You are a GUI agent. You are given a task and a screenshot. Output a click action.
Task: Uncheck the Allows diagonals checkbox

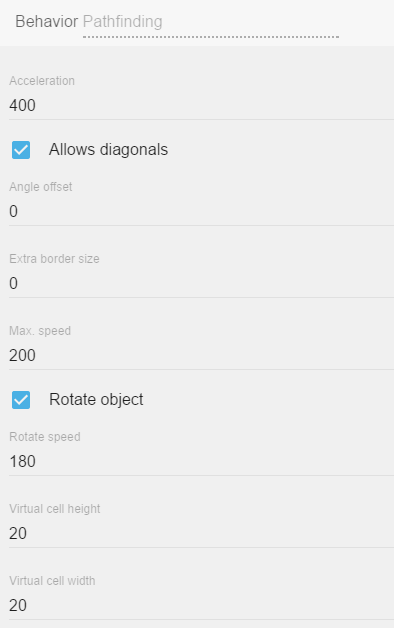[21, 150]
